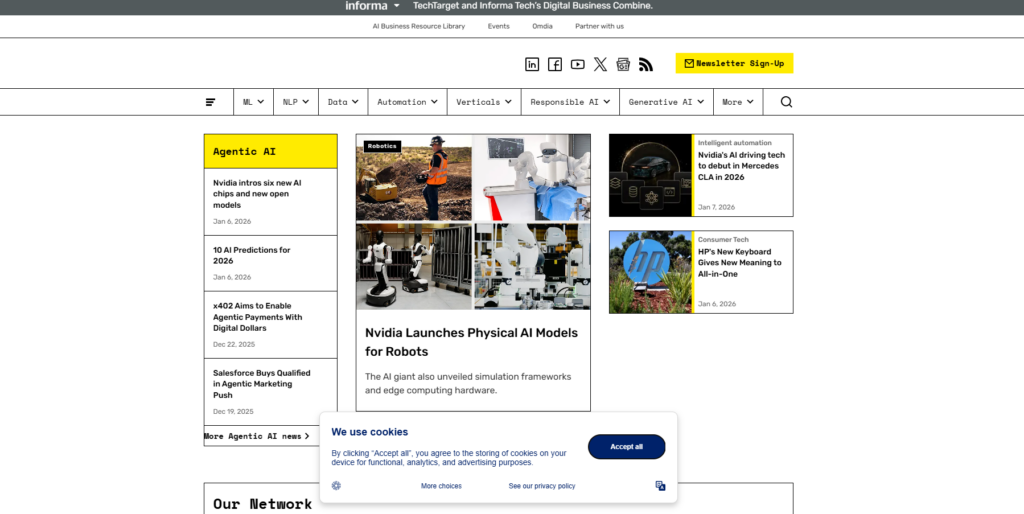Screen dimensions: 1024x514
Task: Click the Robotics tag on featured image
Action: (382, 146)
